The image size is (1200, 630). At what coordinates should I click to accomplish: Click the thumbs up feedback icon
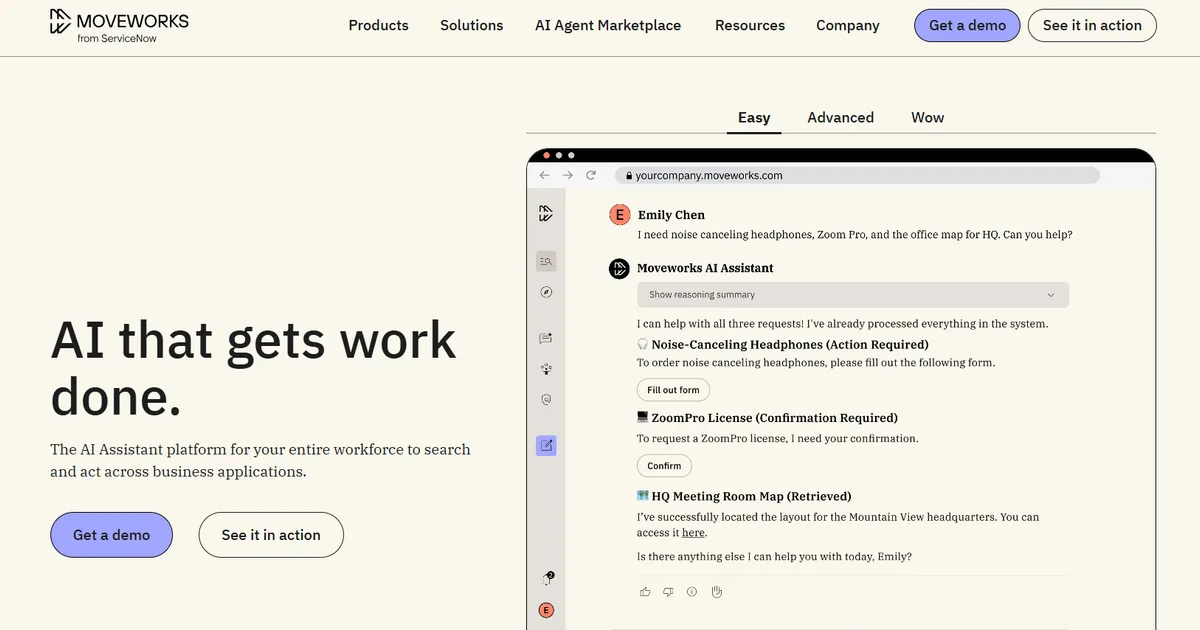click(x=645, y=591)
